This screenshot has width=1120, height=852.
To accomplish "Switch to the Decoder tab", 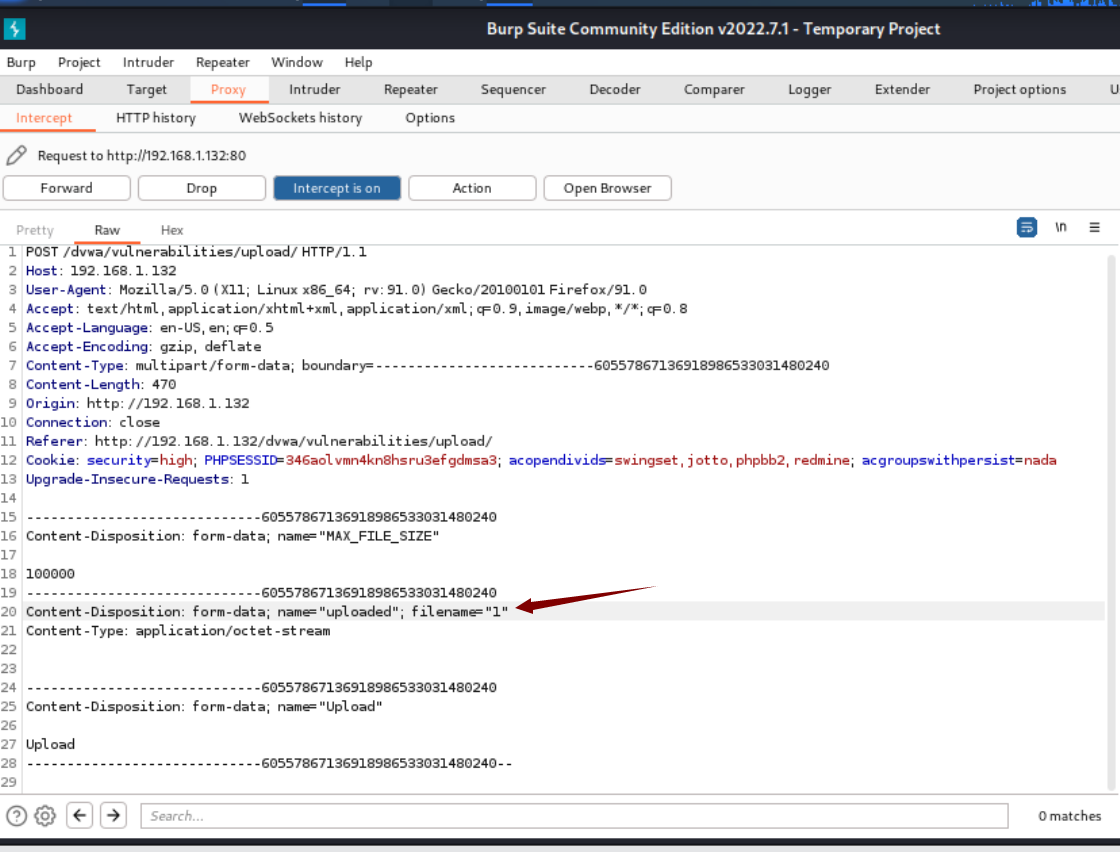I will click(x=615, y=89).
